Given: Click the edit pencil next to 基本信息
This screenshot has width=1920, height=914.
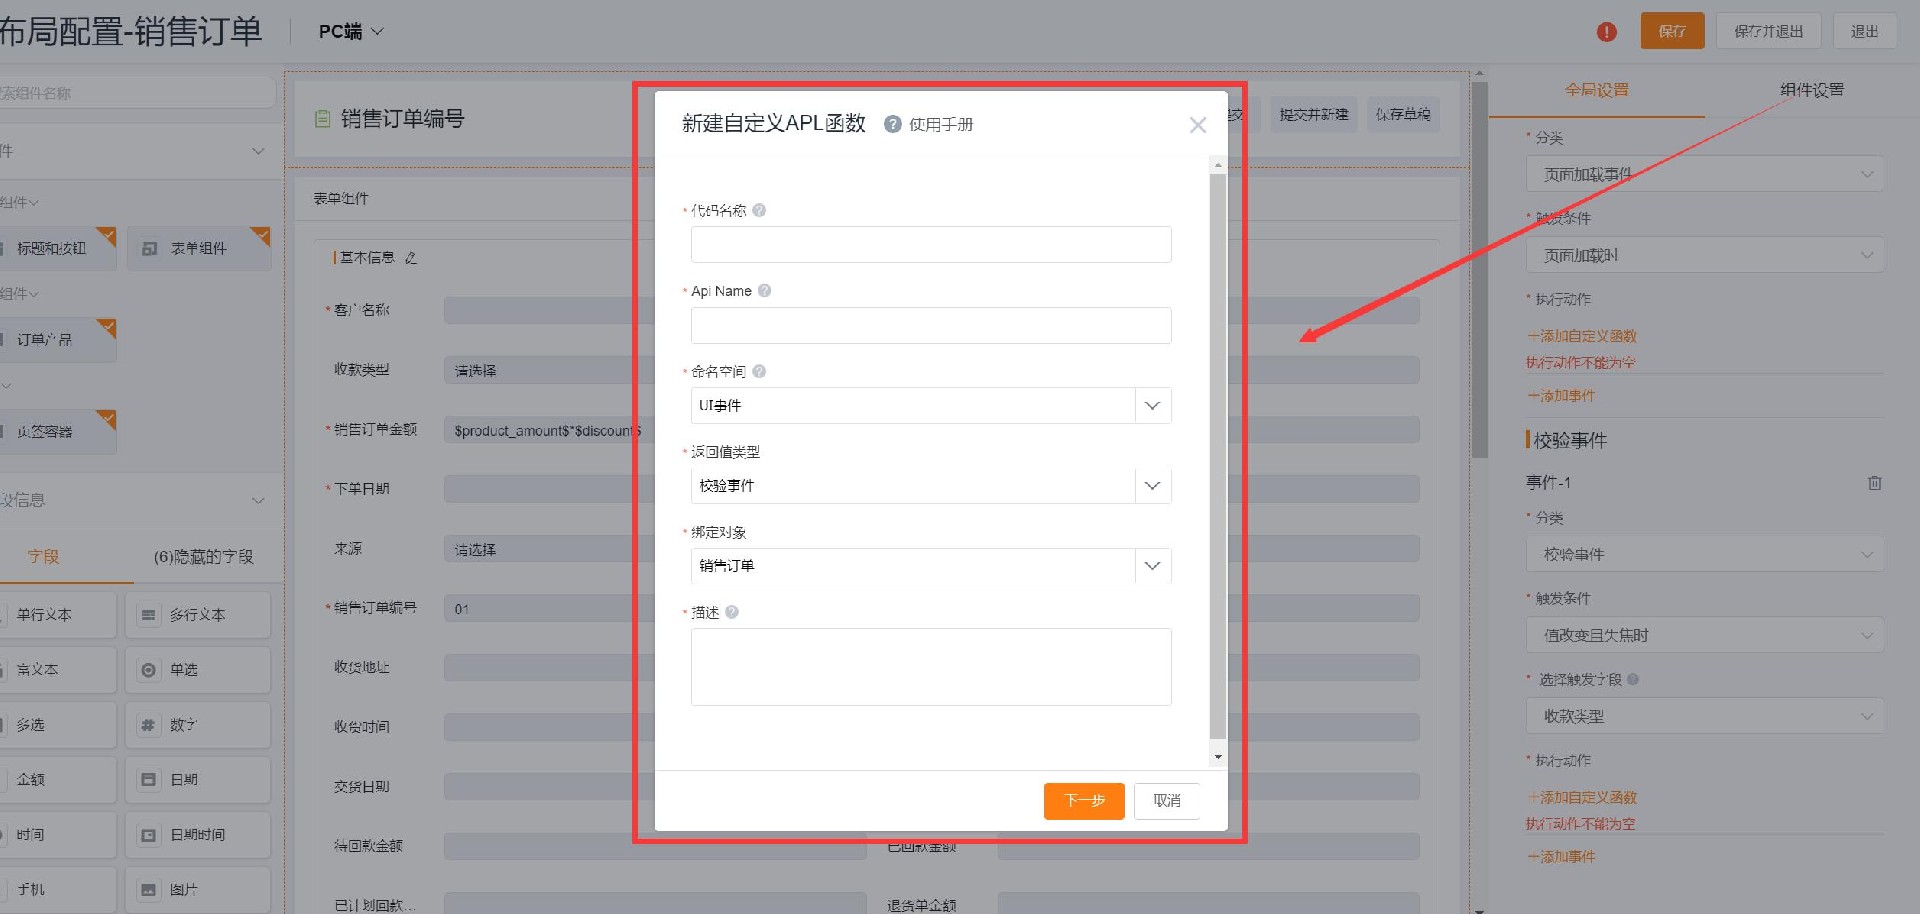Looking at the screenshot, I should (411, 258).
